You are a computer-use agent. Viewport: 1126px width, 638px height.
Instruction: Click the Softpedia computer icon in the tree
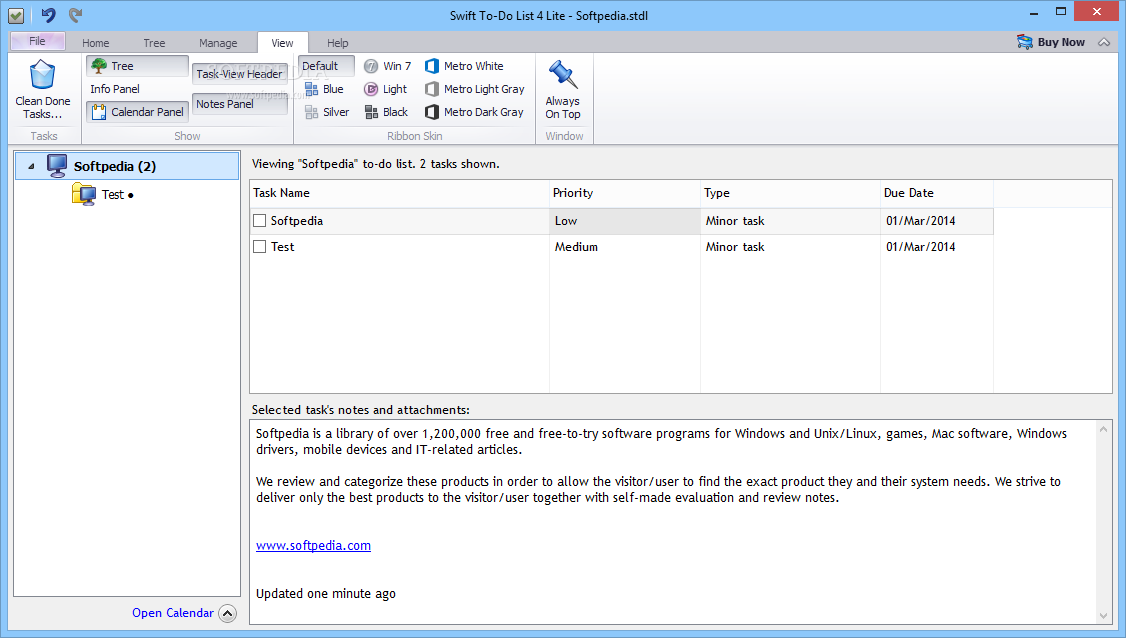coord(57,165)
